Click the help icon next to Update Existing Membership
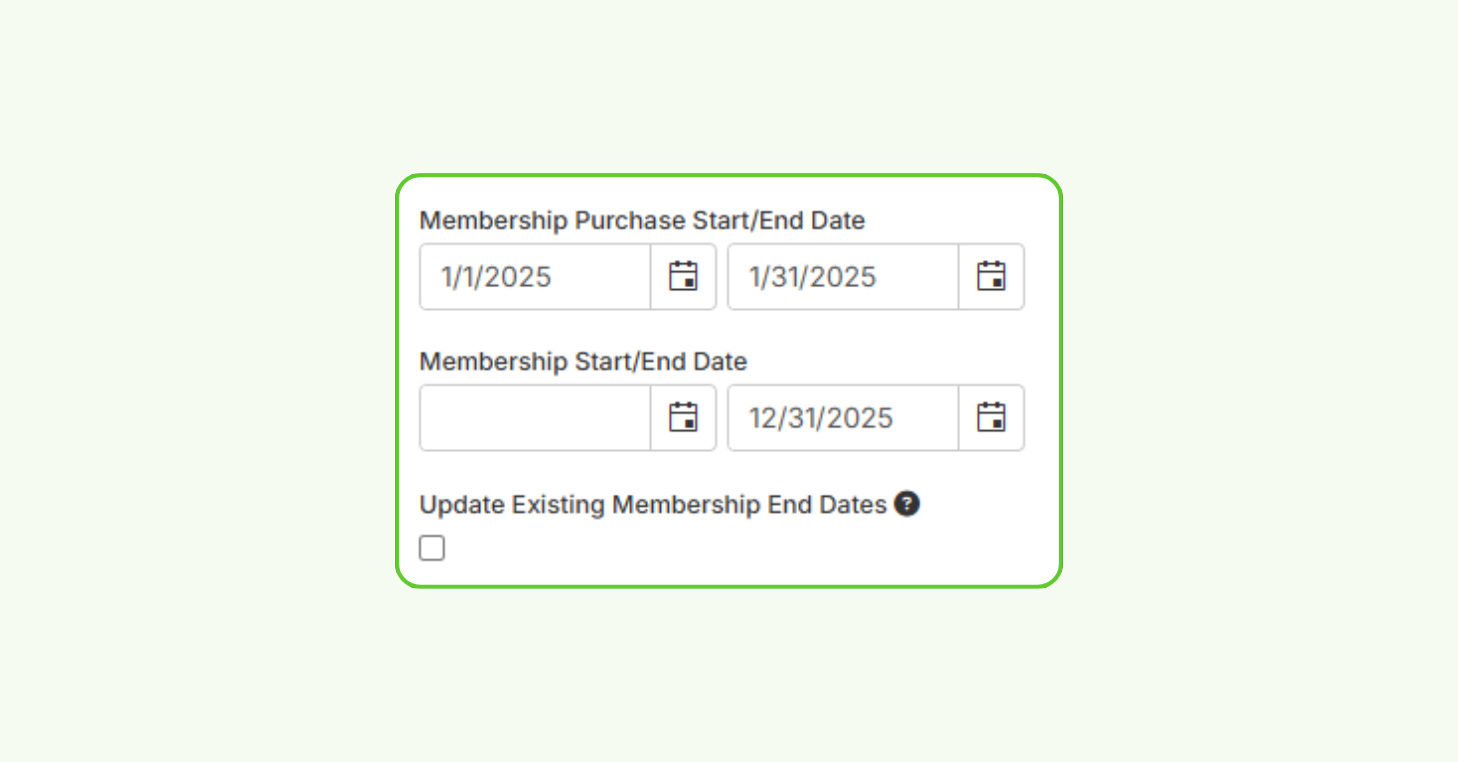This screenshot has height=762, width=1458. point(907,504)
